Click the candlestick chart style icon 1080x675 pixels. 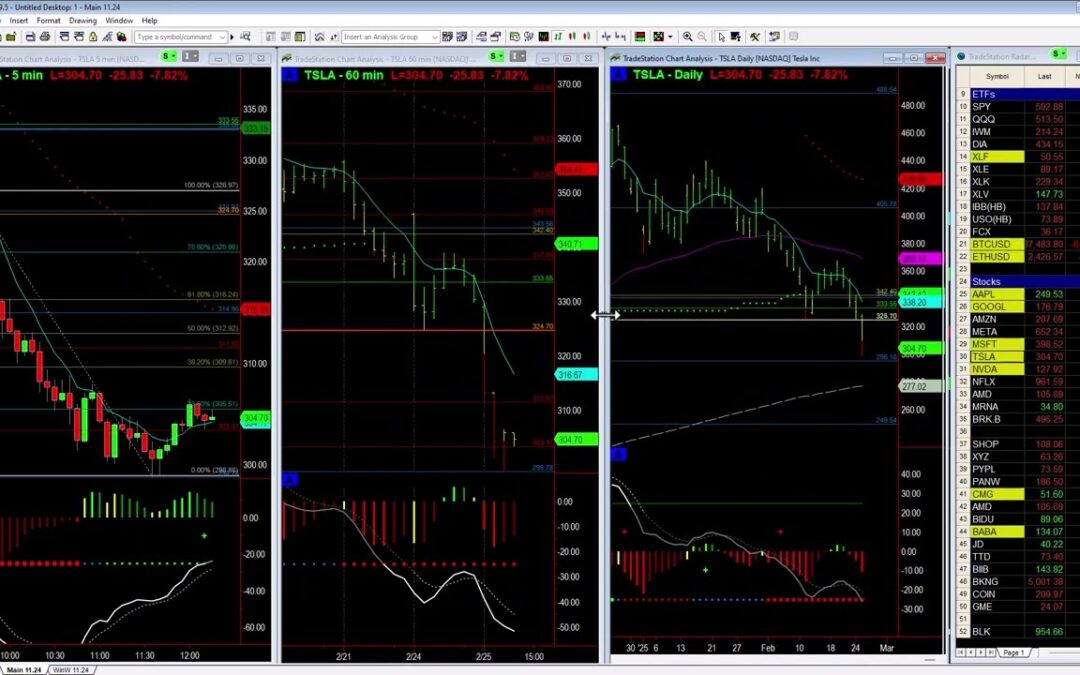(559, 35)
